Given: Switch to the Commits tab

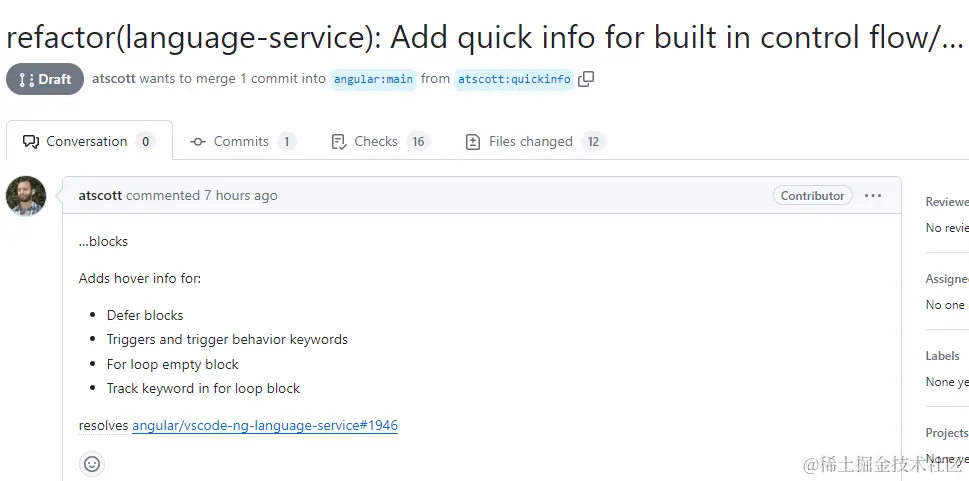Looking at the screenshot, I should pyautogui.click(x=243, y=142).
